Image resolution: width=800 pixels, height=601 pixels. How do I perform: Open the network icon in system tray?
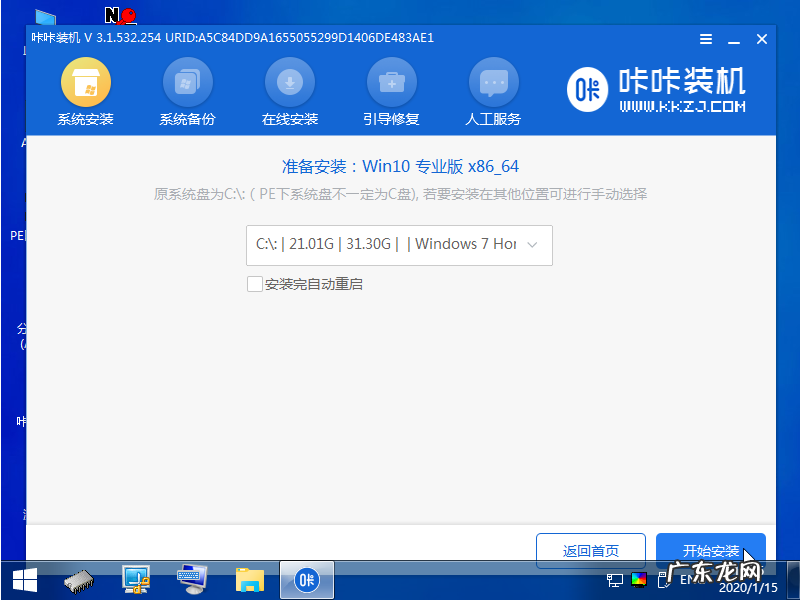click(x=614, y=580)
